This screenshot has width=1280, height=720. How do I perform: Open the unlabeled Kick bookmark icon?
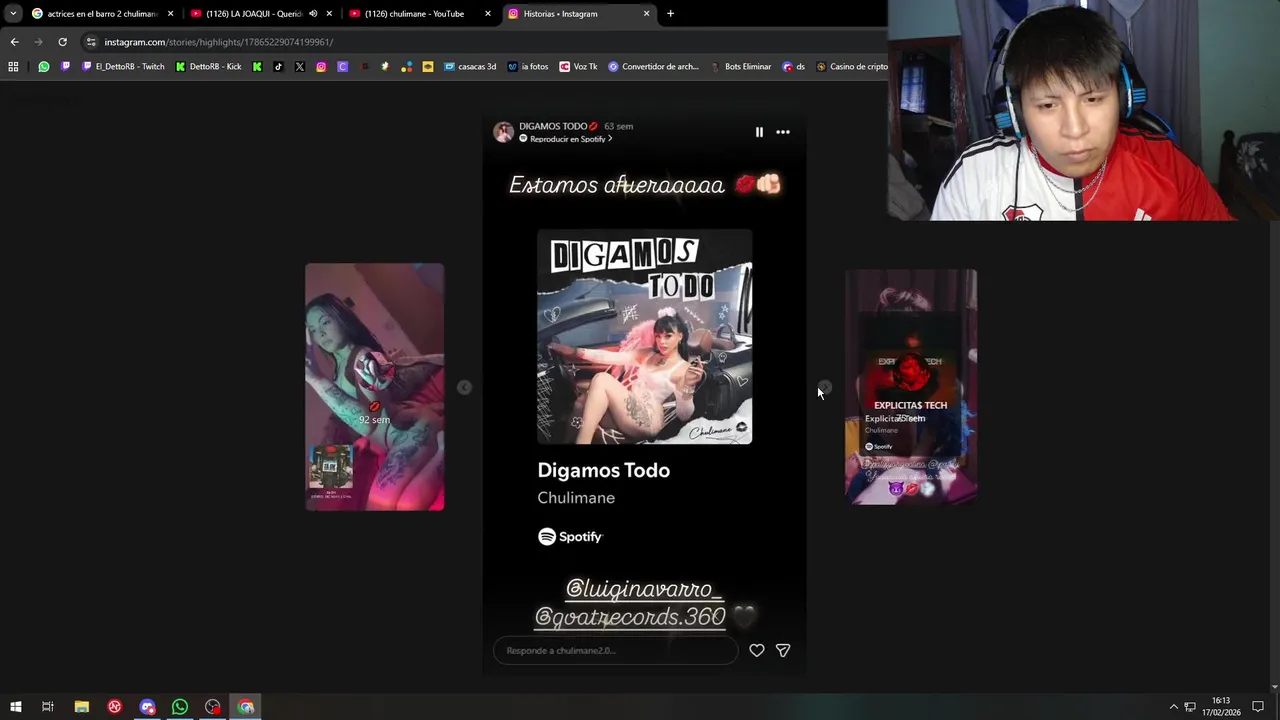[x=257, y=67]
